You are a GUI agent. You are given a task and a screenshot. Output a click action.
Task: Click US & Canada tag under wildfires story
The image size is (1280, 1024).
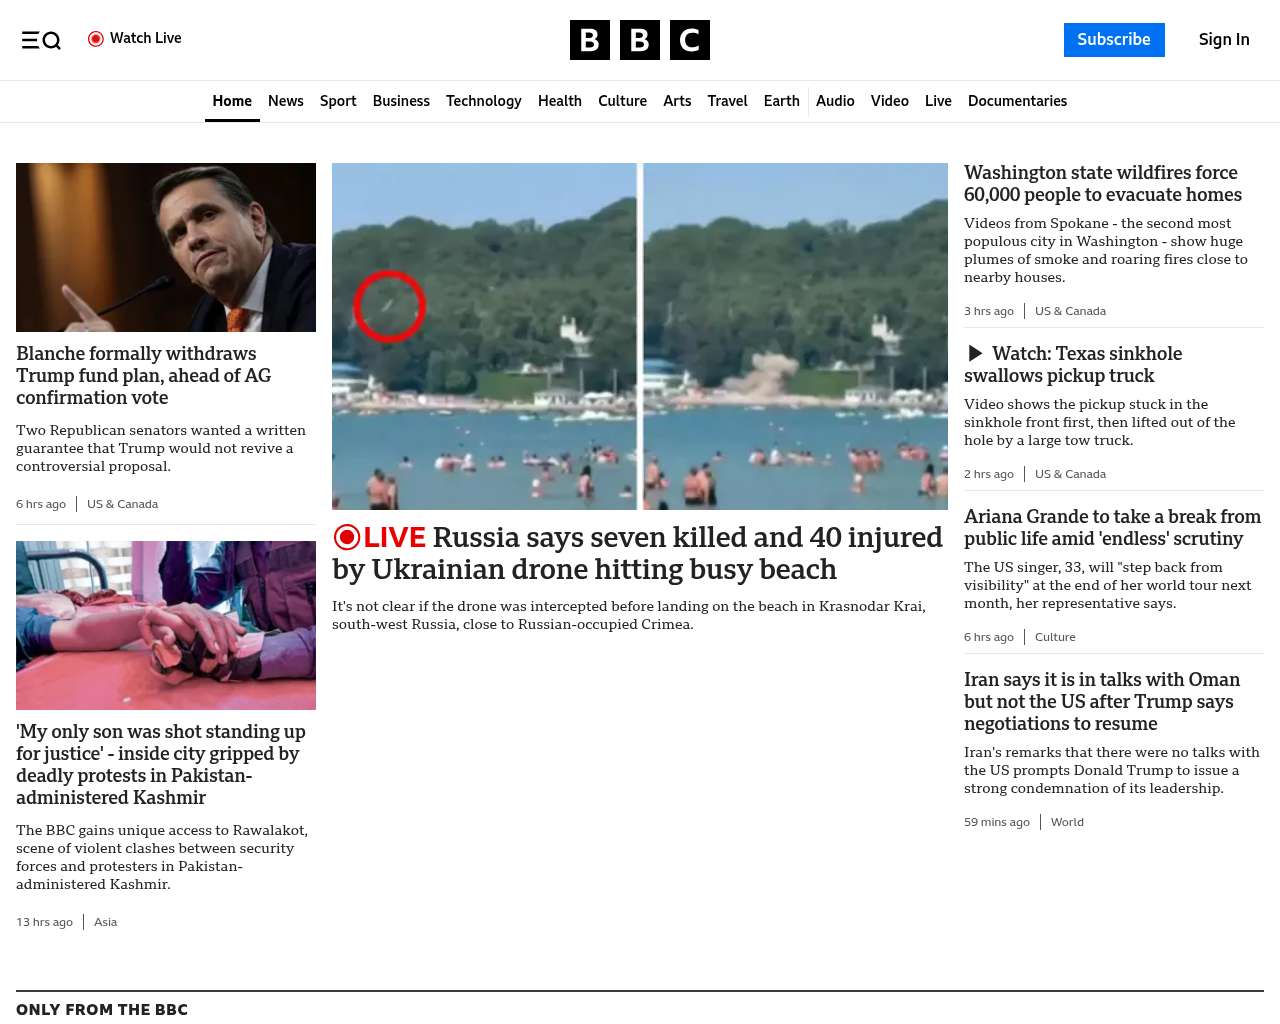1070,311
